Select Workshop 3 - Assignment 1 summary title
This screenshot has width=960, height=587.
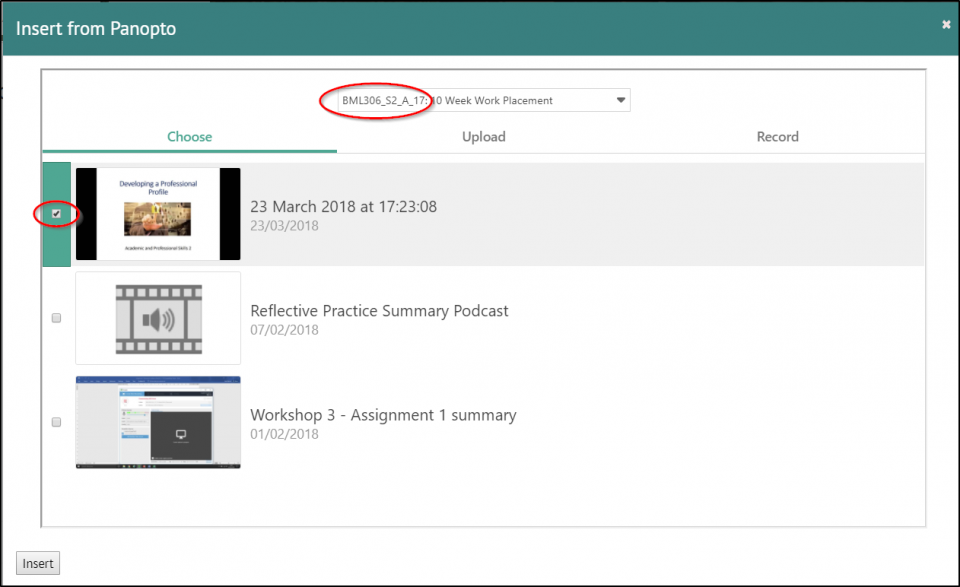point(383,415)
